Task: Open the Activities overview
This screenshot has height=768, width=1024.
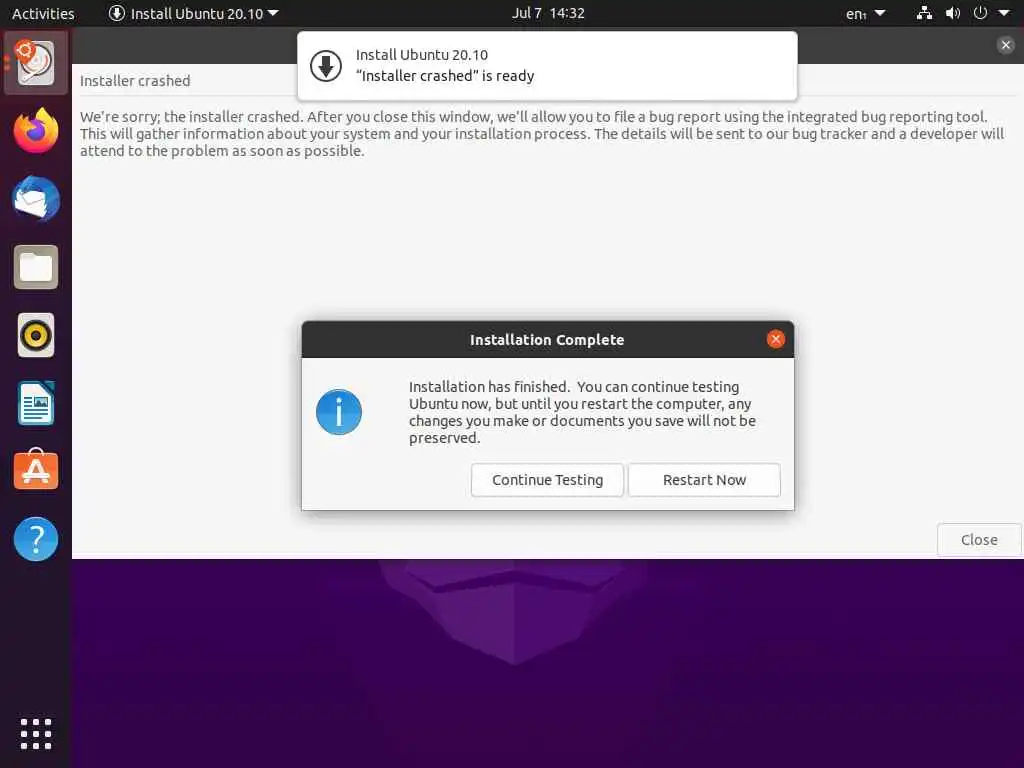Action: point(43,13)
